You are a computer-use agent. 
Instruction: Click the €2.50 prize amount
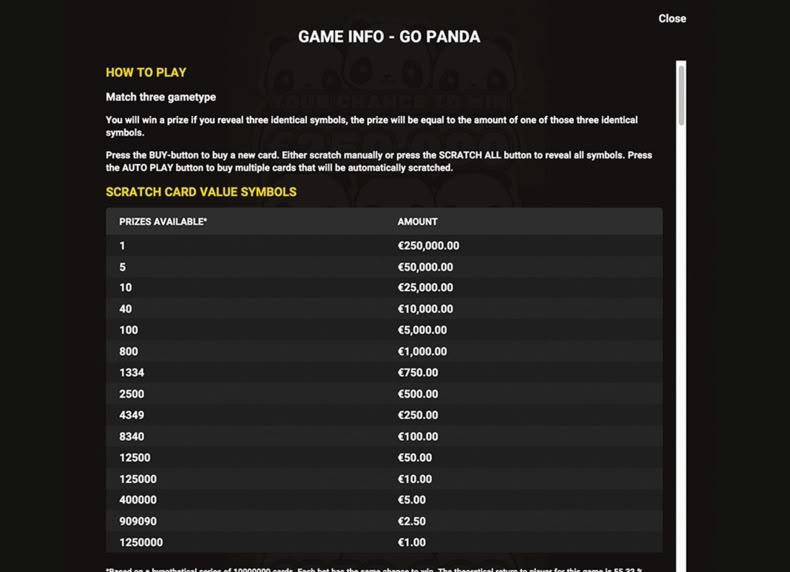(x=412, y=521)
